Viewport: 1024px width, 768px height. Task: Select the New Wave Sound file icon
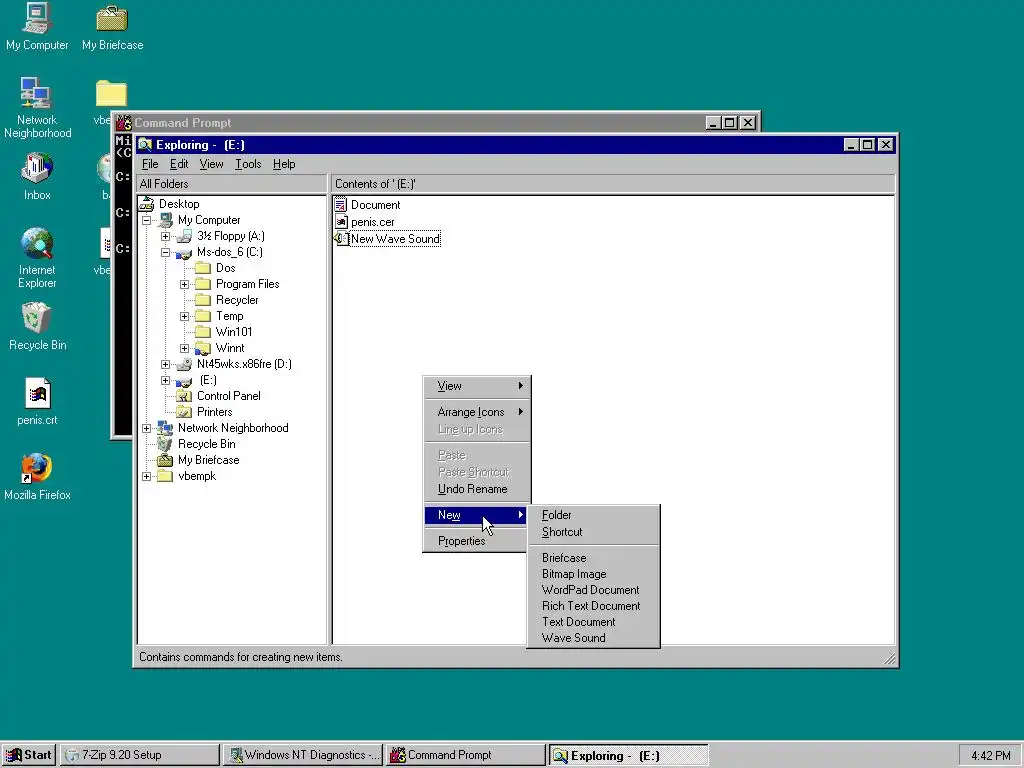(341, 239)
